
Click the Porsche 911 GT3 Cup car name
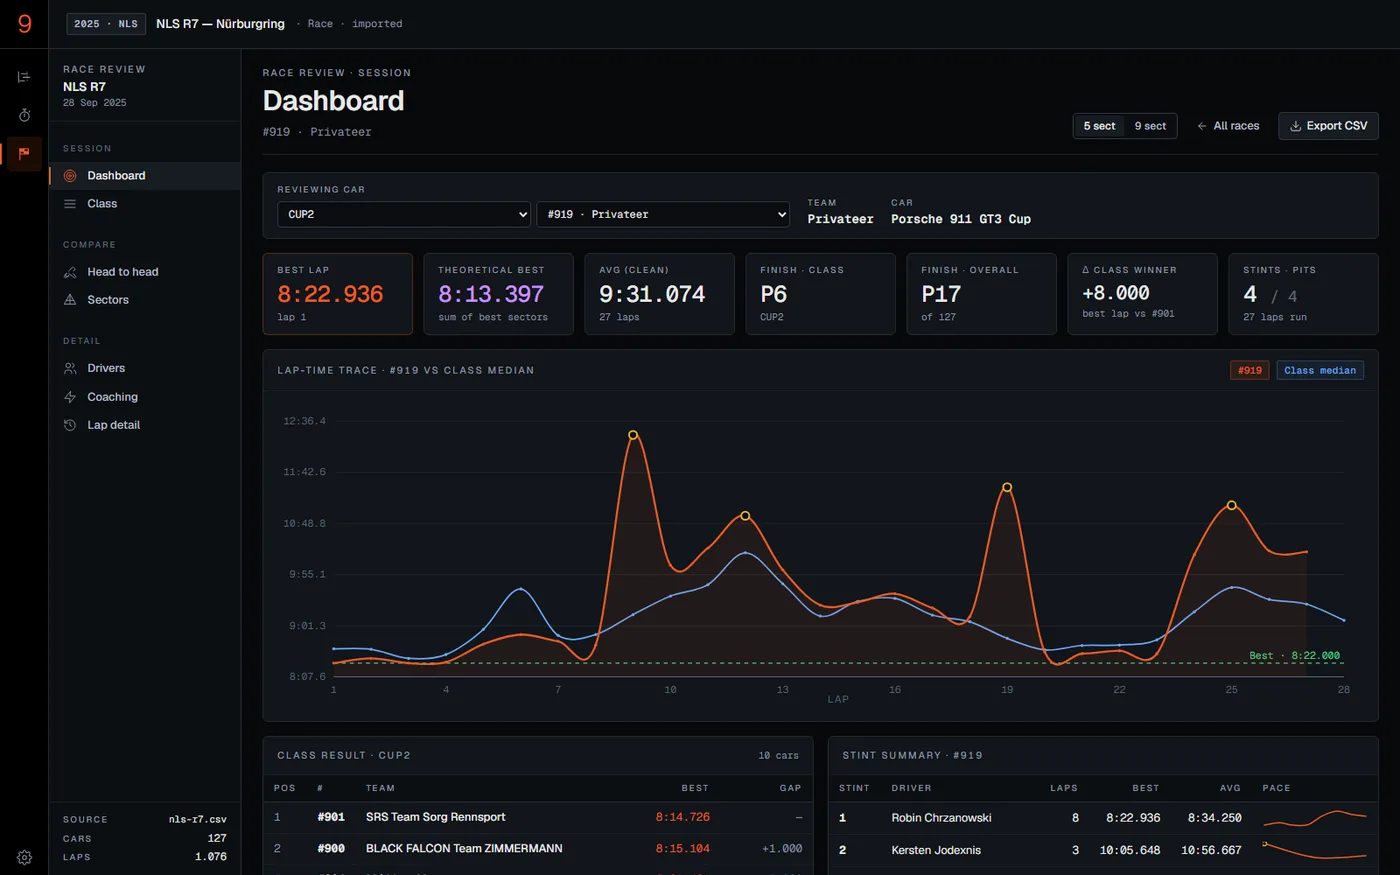961,219
